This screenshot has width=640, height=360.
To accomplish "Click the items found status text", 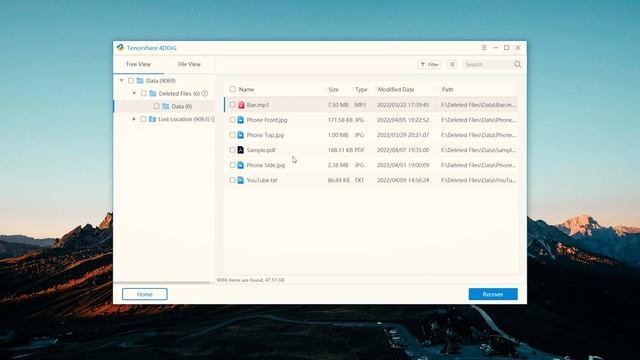I will 251,280.
